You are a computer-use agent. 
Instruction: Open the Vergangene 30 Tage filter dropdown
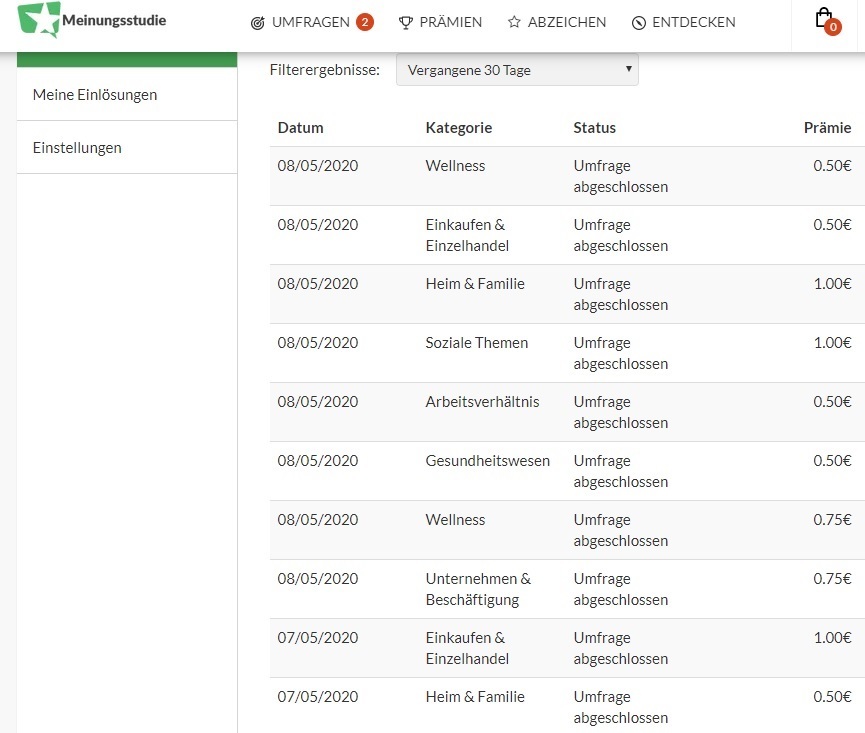[x=517, y=69]
